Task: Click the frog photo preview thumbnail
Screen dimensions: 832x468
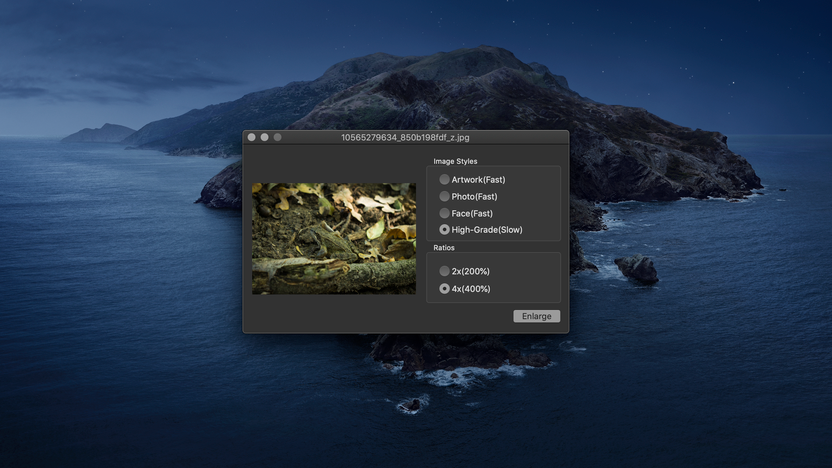Action: click(334, 239)
